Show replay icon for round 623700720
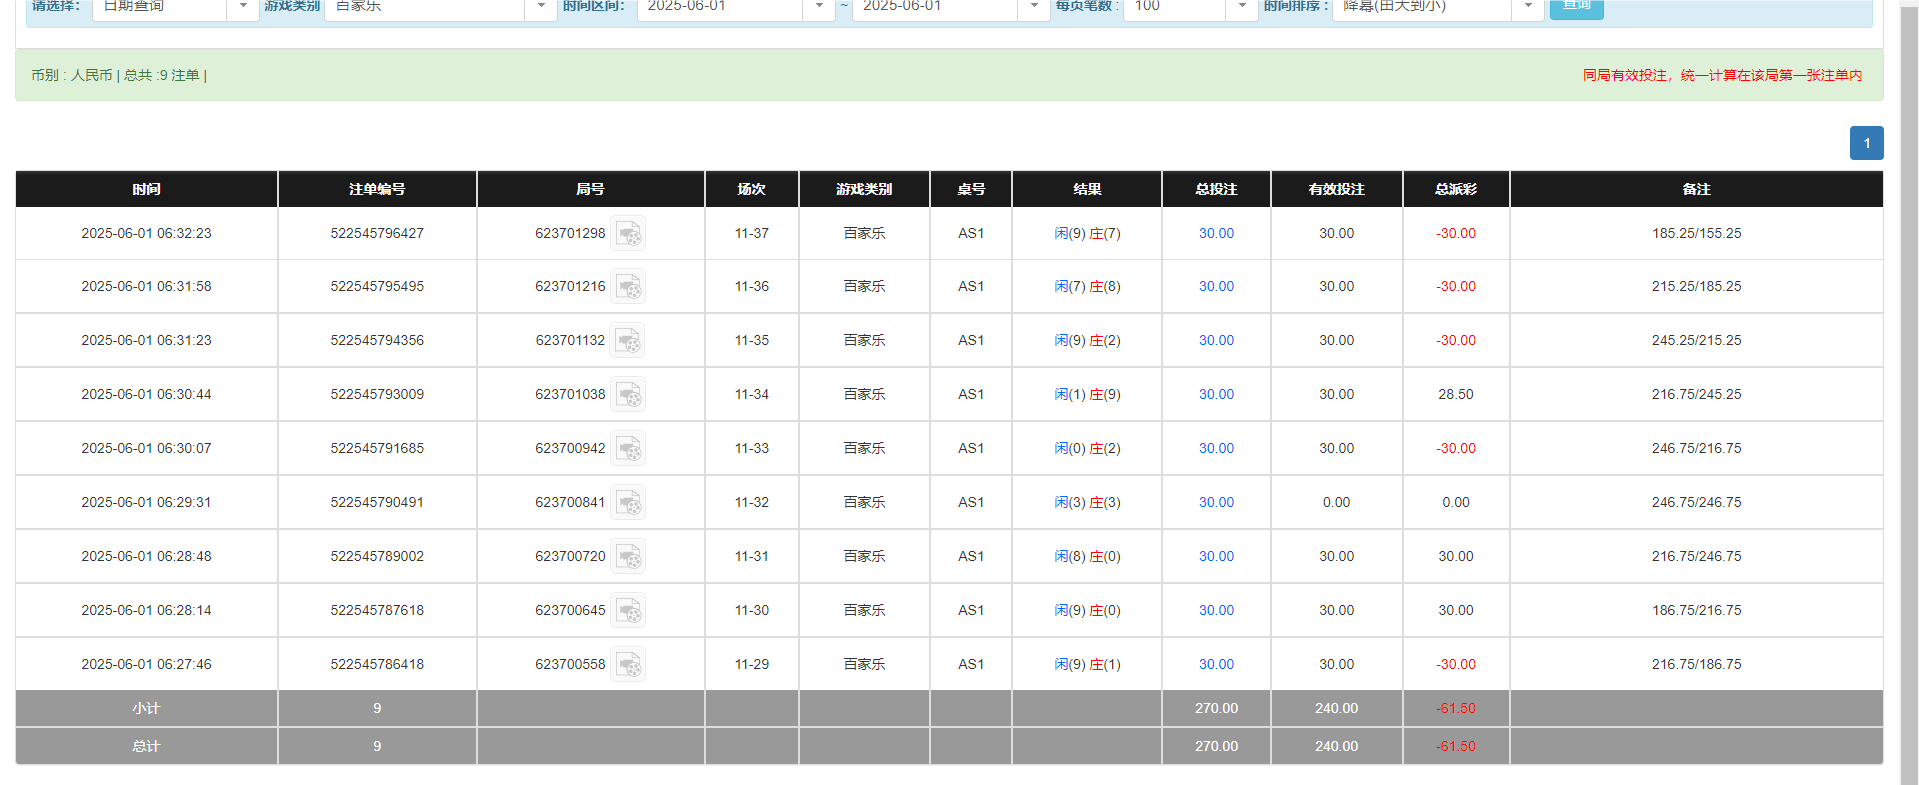1919x785 pixels. tap(628, 557)
